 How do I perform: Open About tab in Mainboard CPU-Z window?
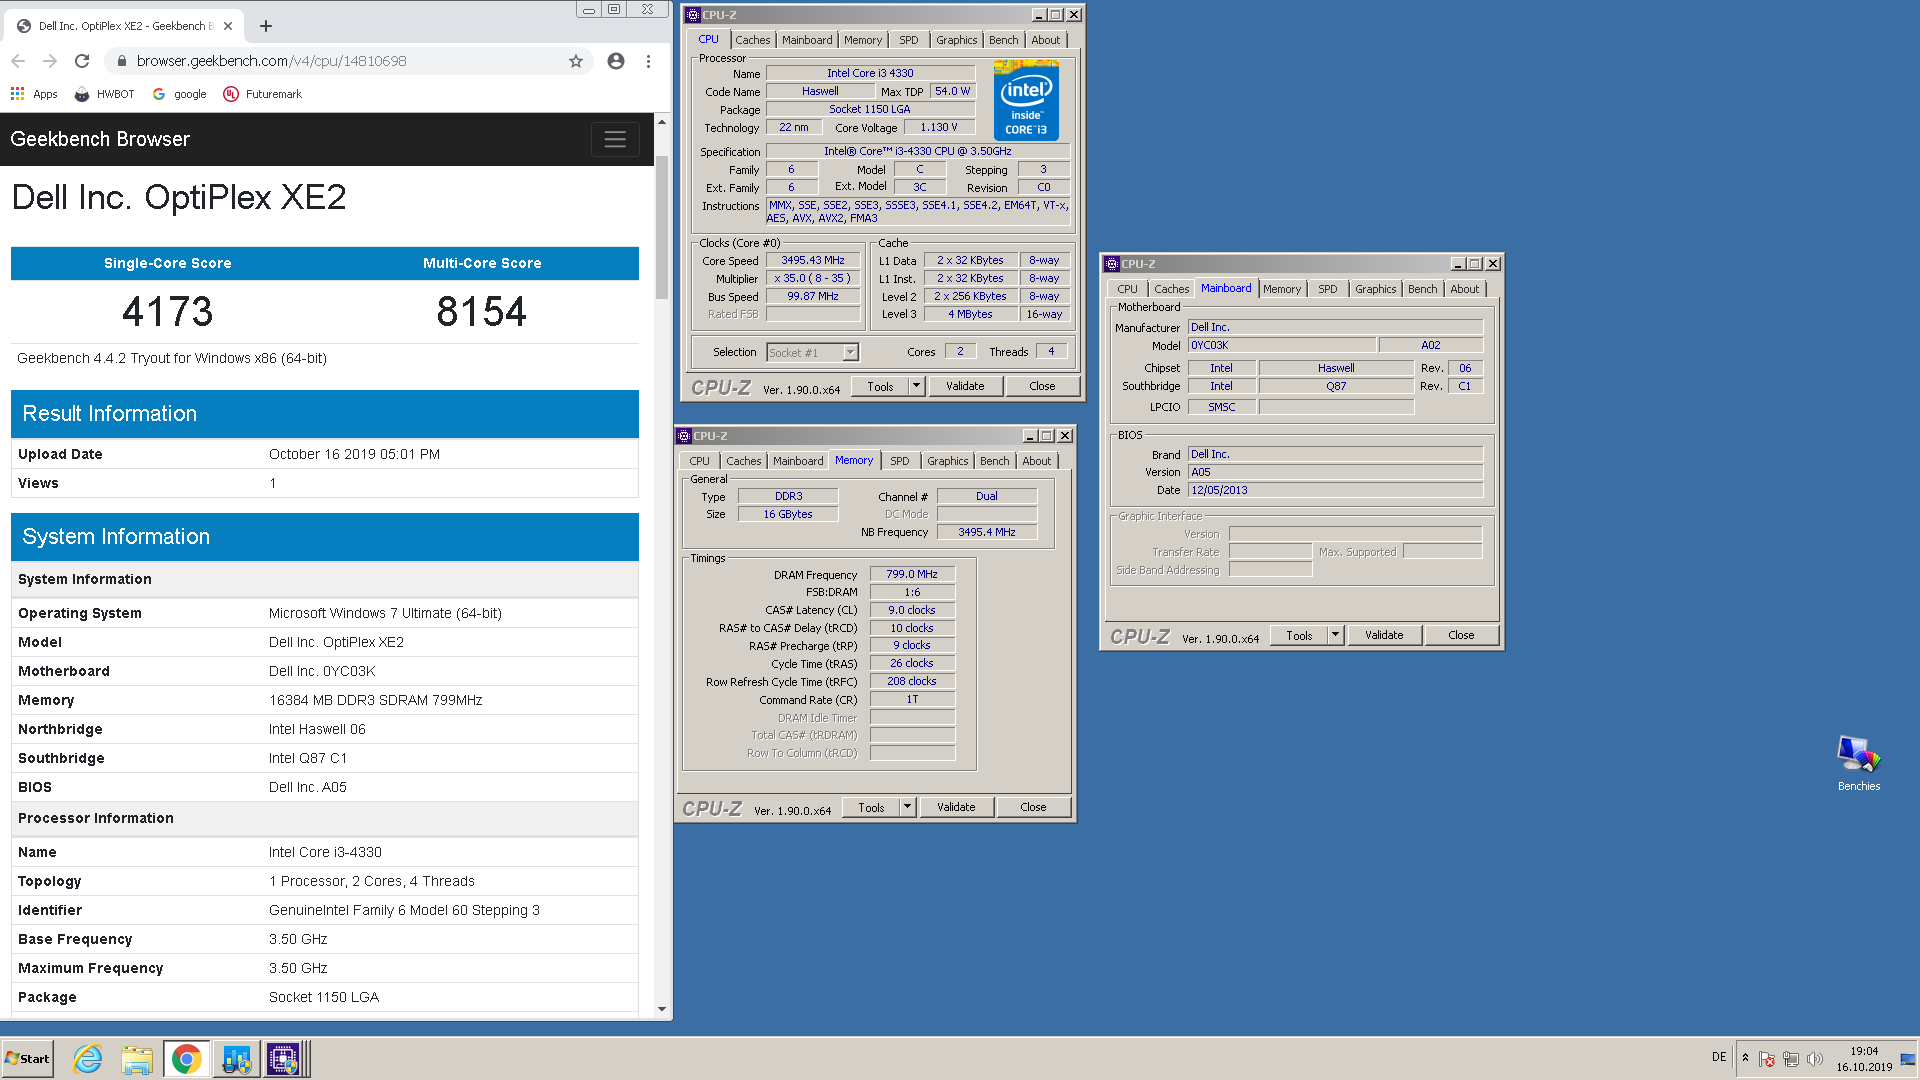(x=1465, y=289)
